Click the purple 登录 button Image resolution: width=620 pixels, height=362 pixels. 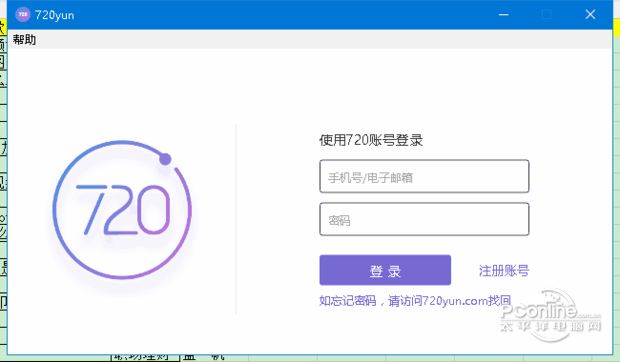click(x=385, y=270)
